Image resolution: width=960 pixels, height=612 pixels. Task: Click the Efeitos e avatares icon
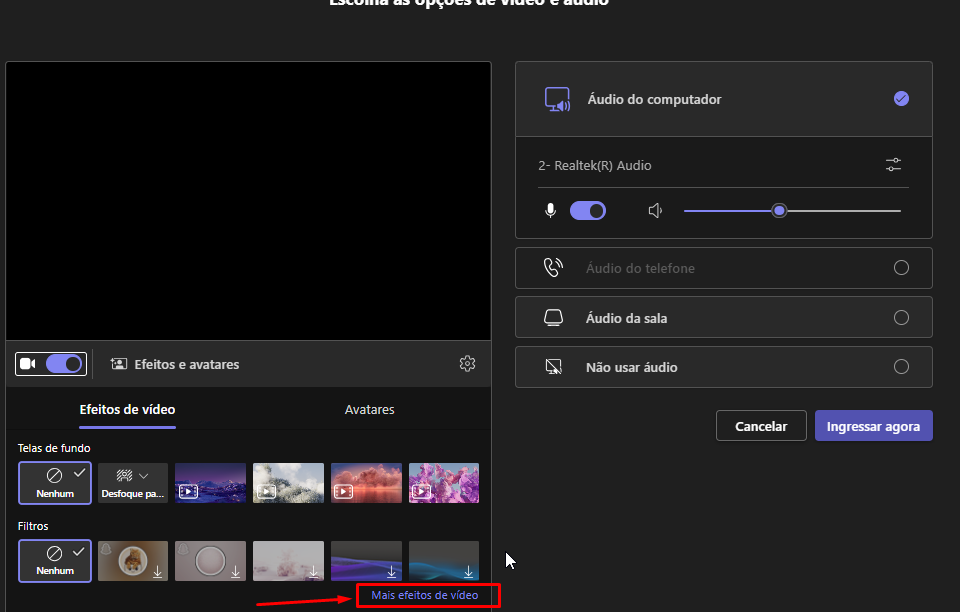click(119, 365)
